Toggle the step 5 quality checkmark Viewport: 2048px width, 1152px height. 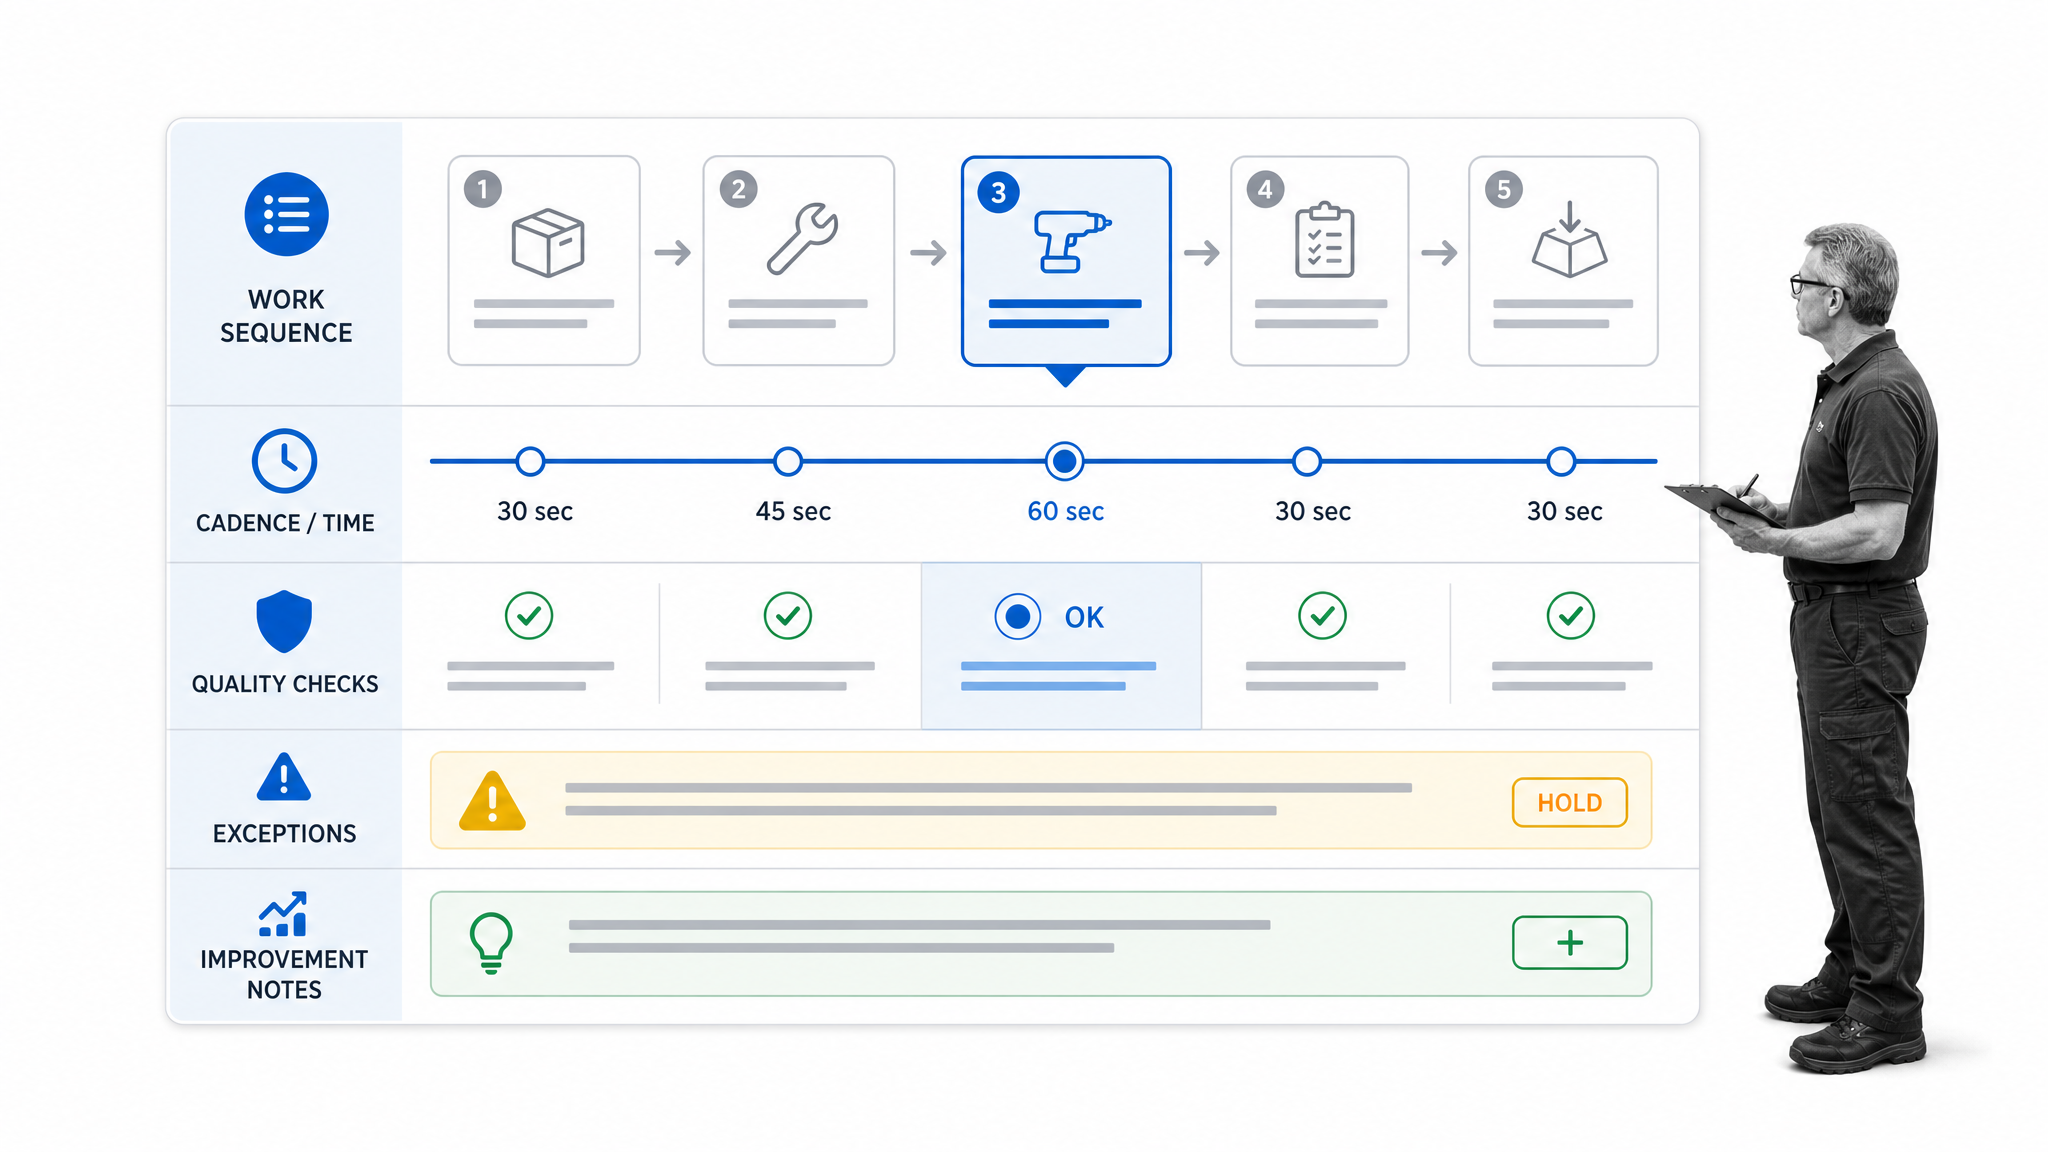point(1571,615)
